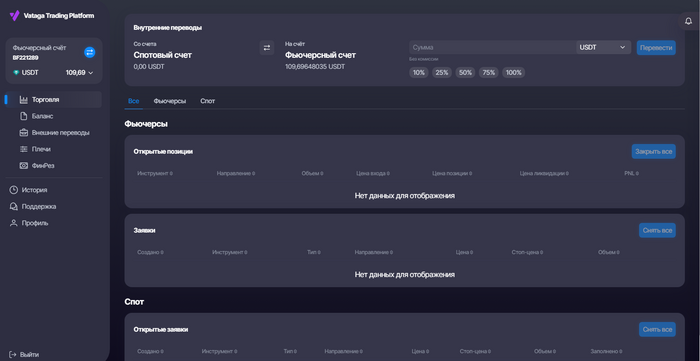Click the Профиль person icon

(x=14, y=223)
